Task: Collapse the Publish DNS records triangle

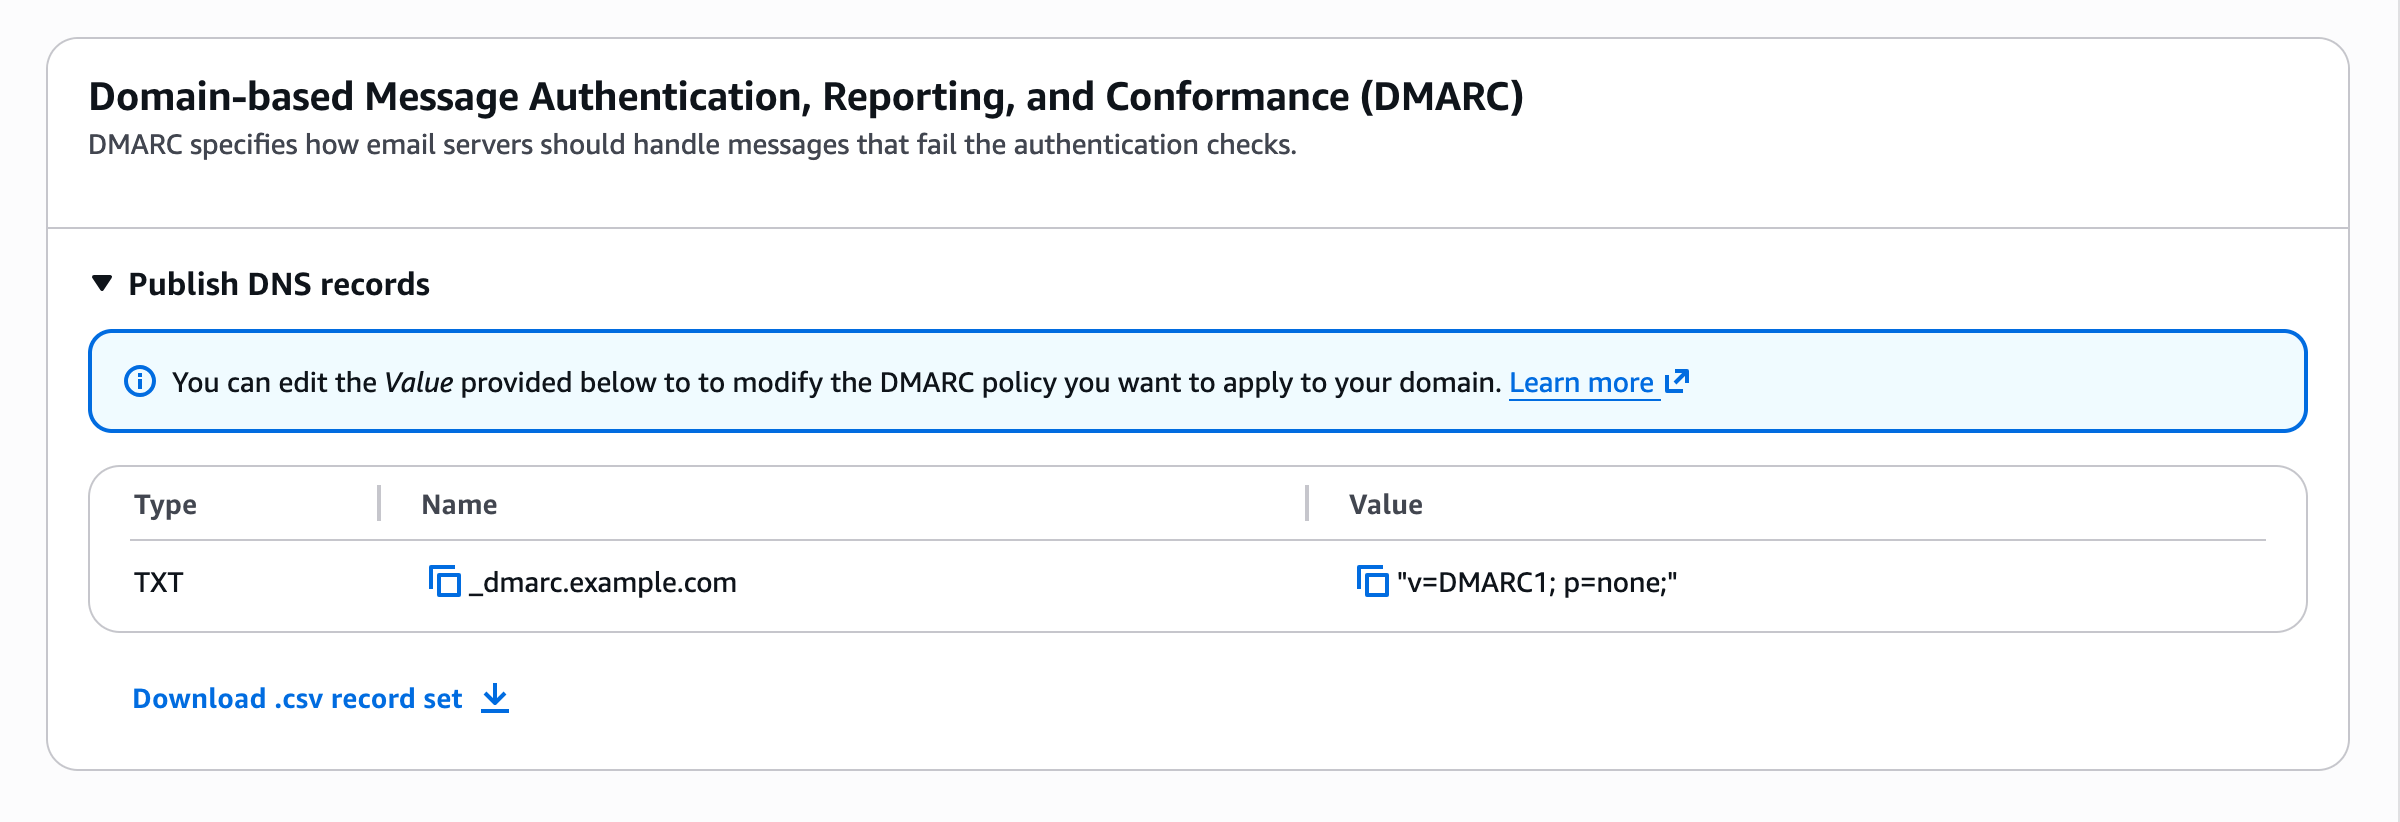Action: point(102,284)
